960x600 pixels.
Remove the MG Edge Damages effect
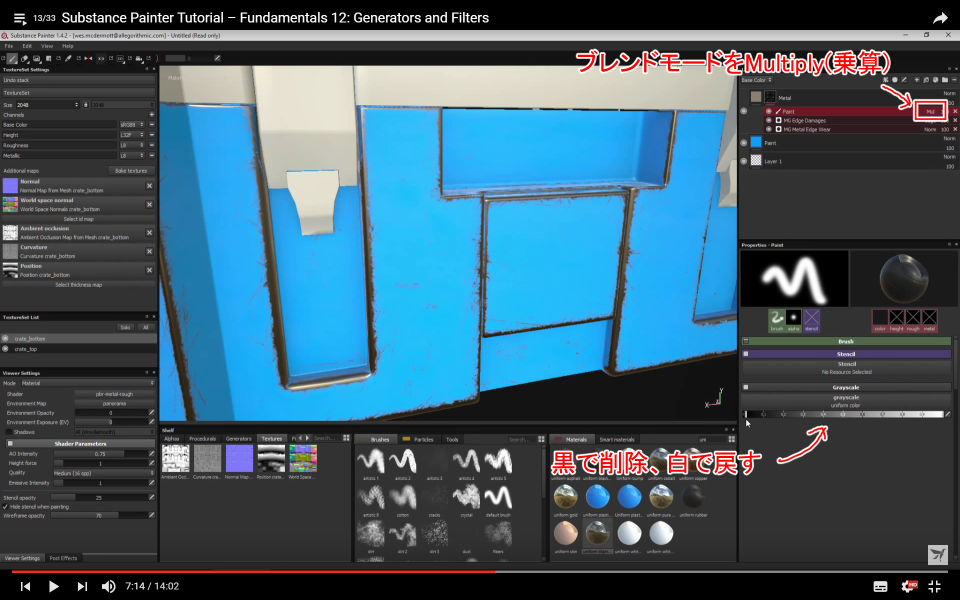pyautogui.click(x=955, y=120)
